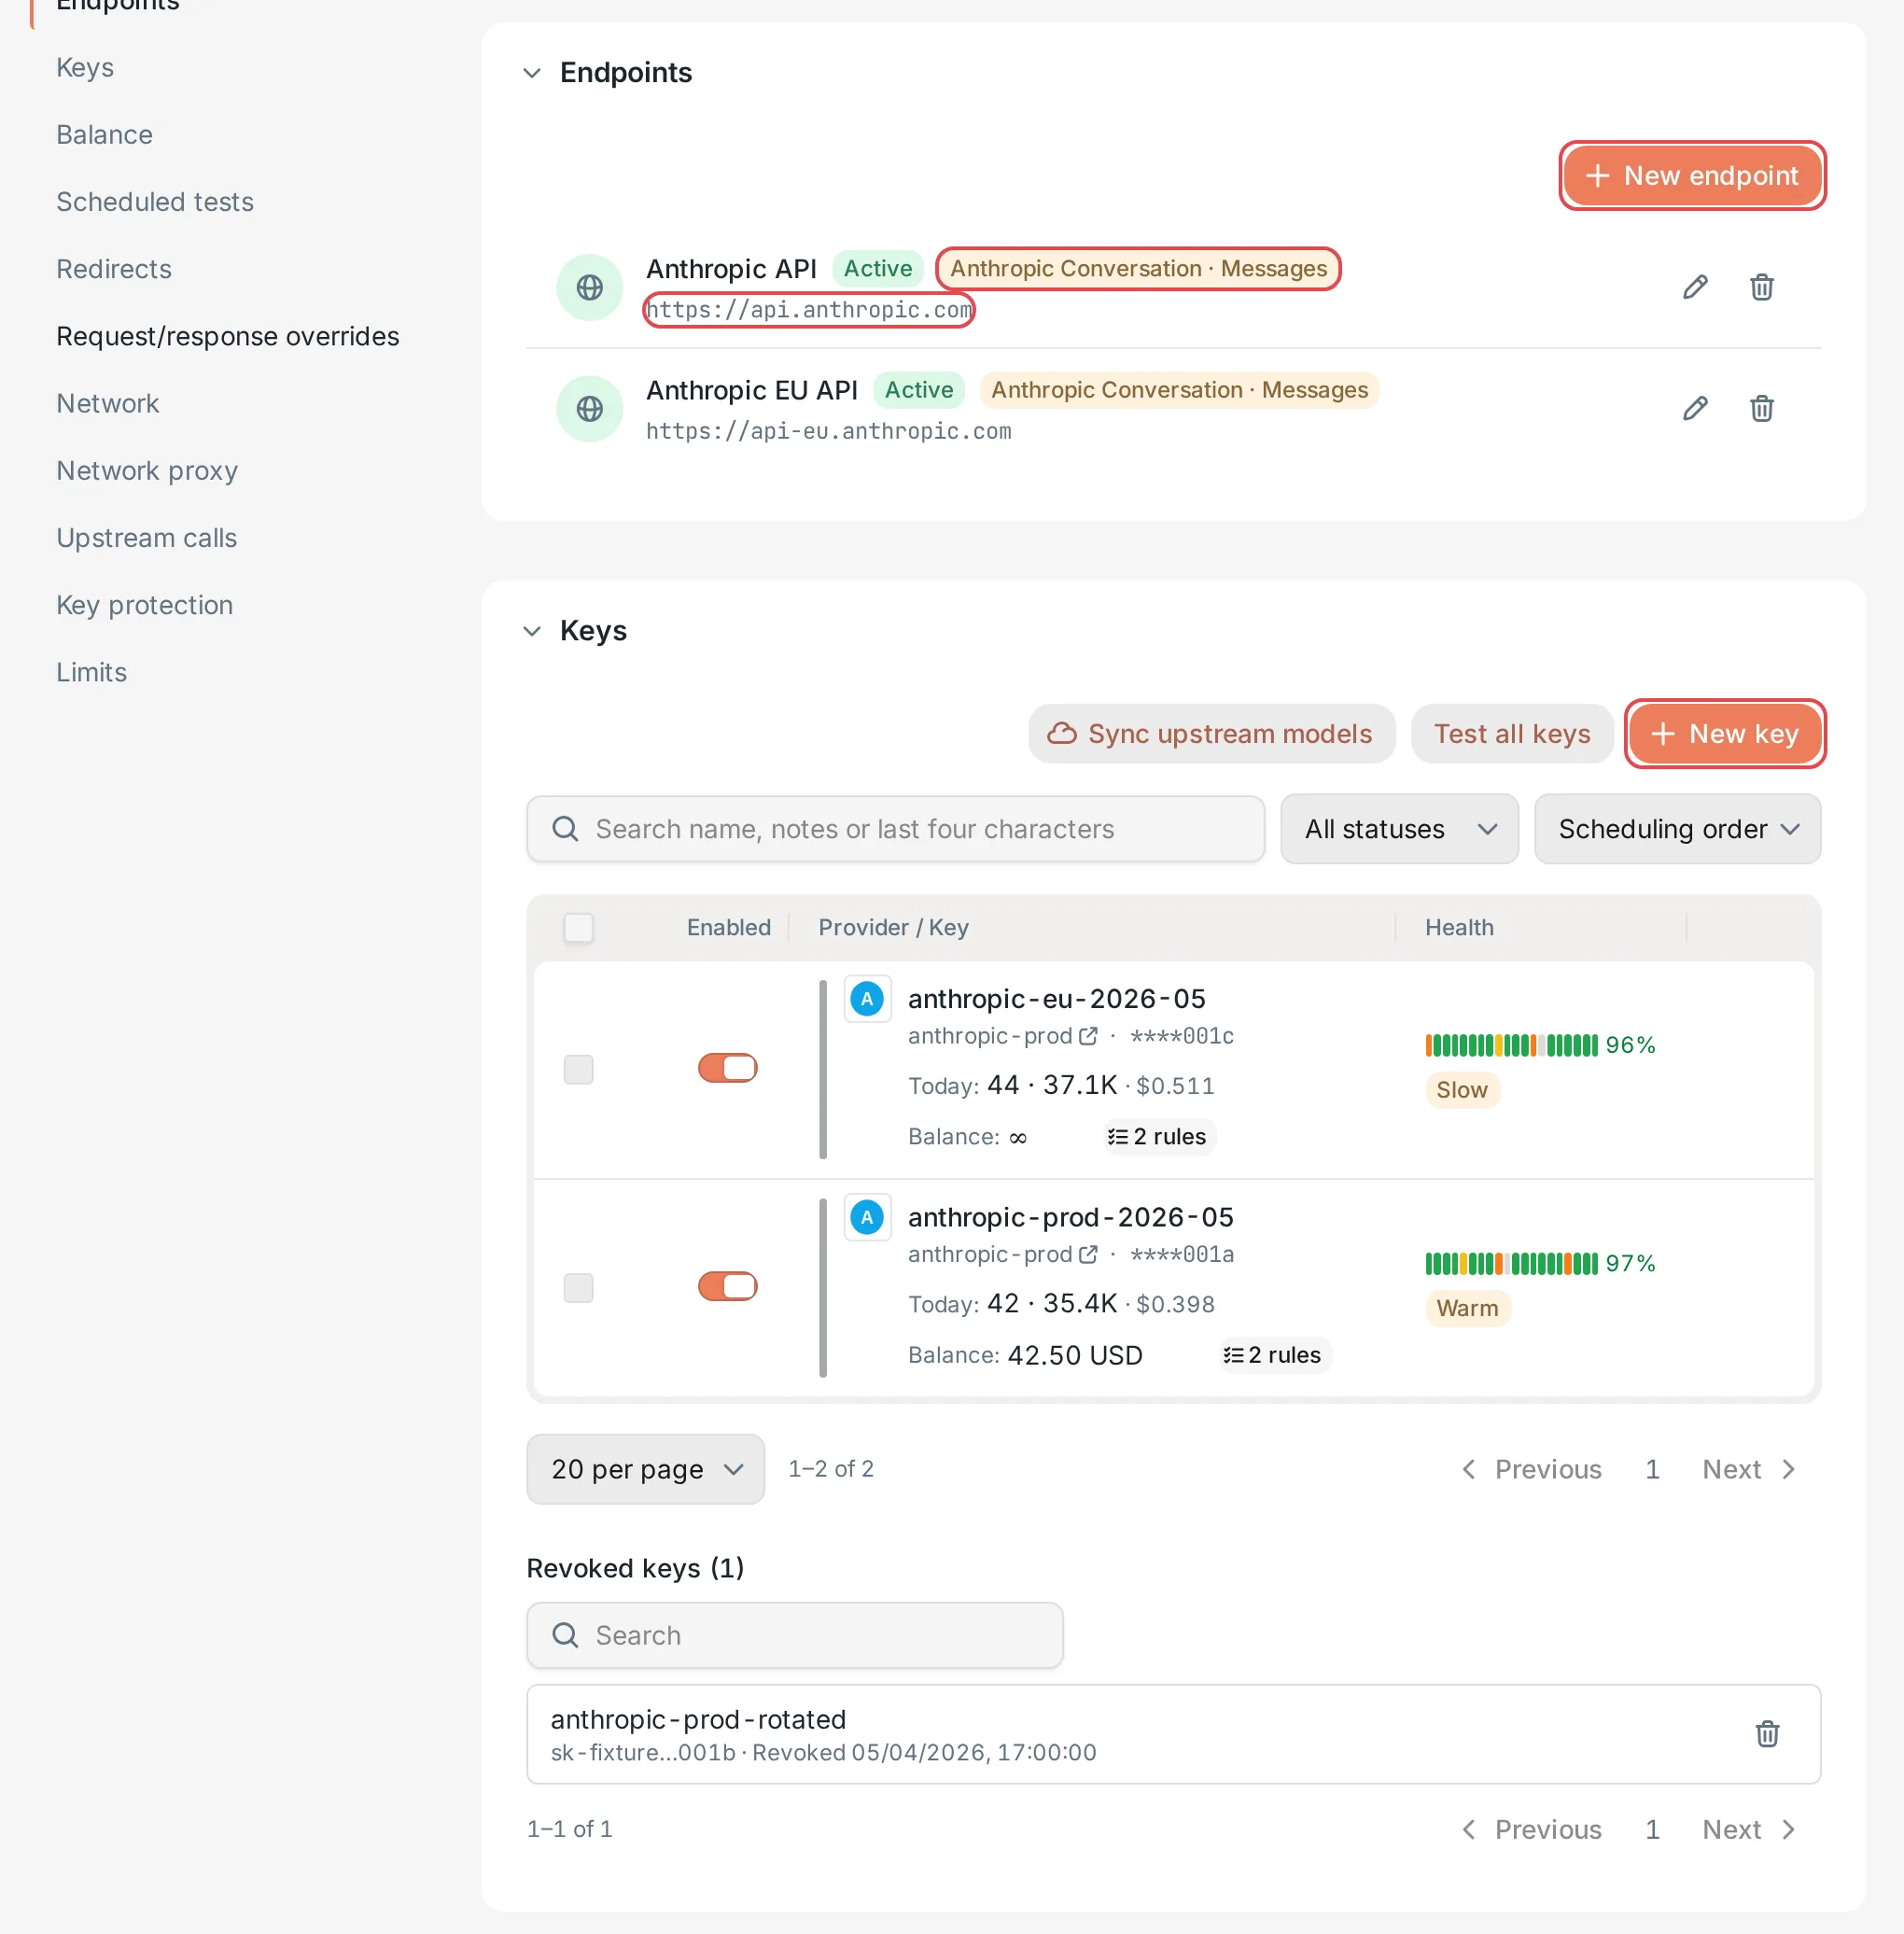Click Next in keys pagination

pyautogui.click(x=1749, y=1468)
